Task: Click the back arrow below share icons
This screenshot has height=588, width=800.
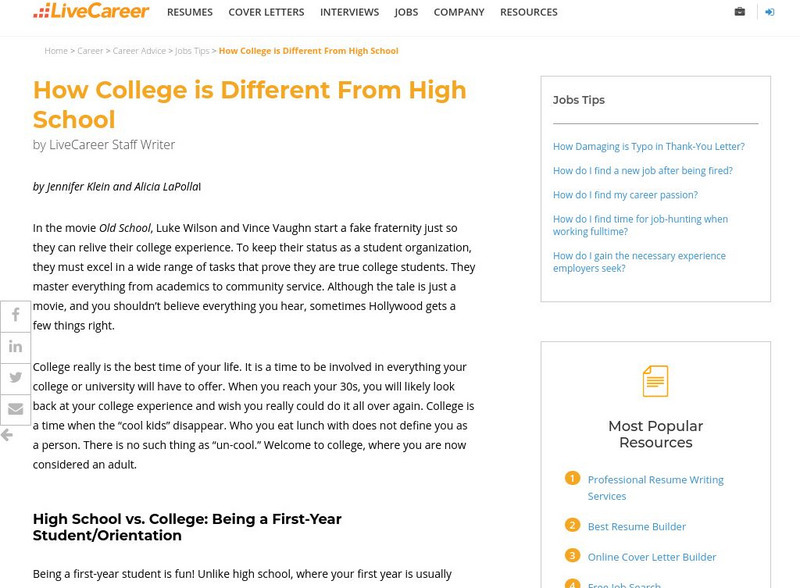Action: click(10, 434)
